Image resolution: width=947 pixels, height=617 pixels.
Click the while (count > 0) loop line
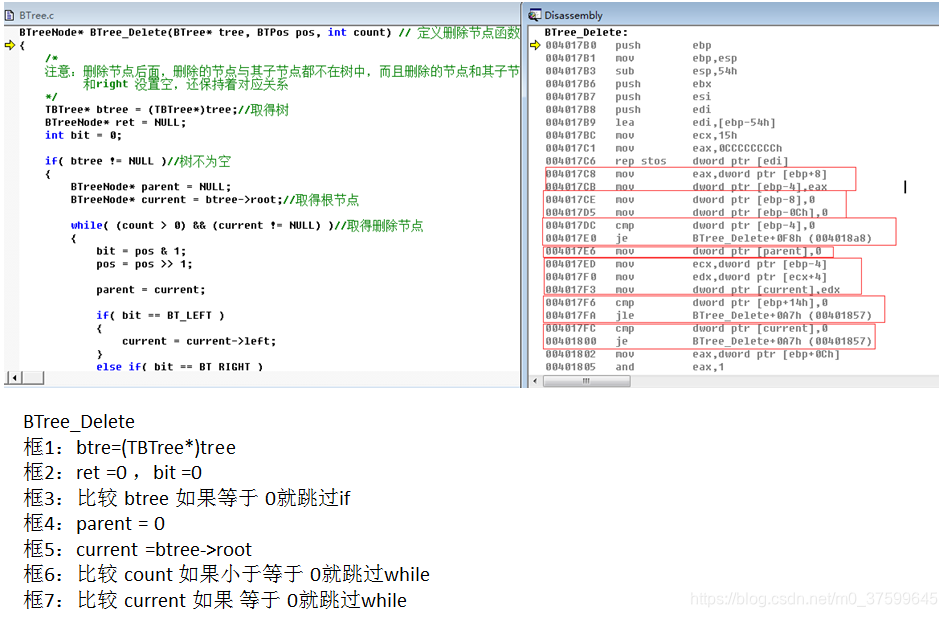click(246, 226)
